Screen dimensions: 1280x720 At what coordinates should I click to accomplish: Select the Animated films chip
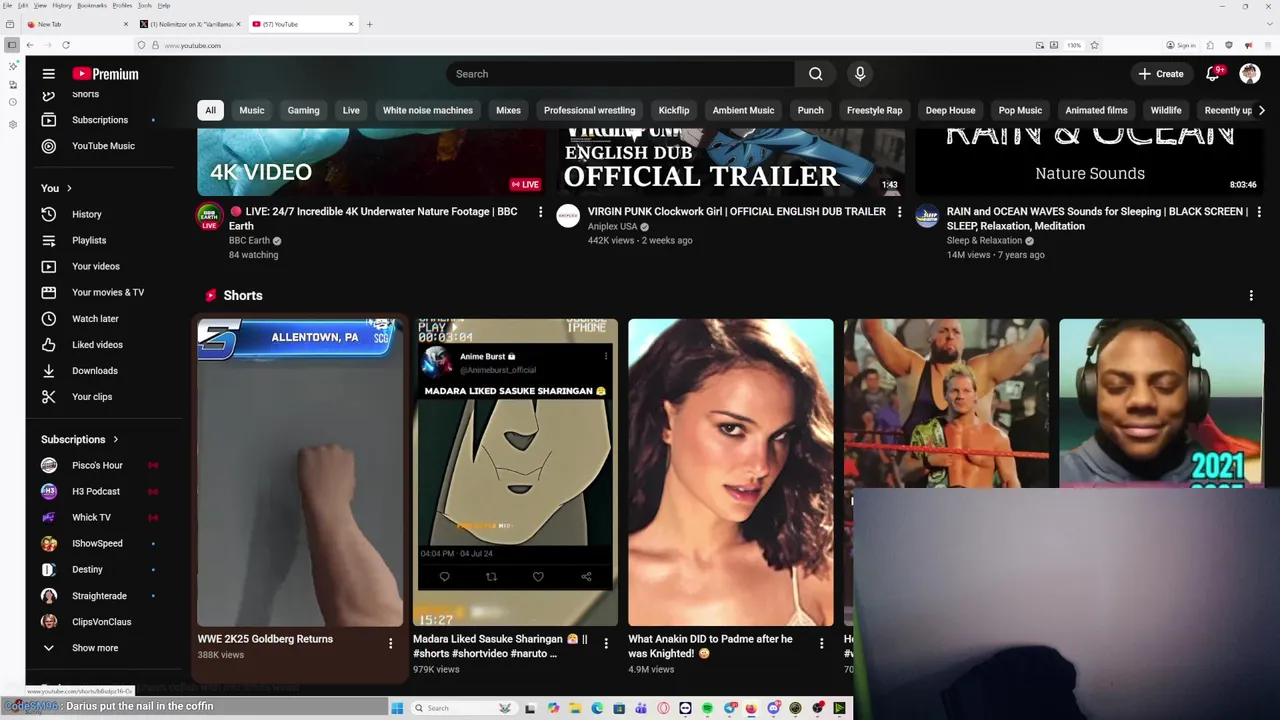coord(1096,110)
